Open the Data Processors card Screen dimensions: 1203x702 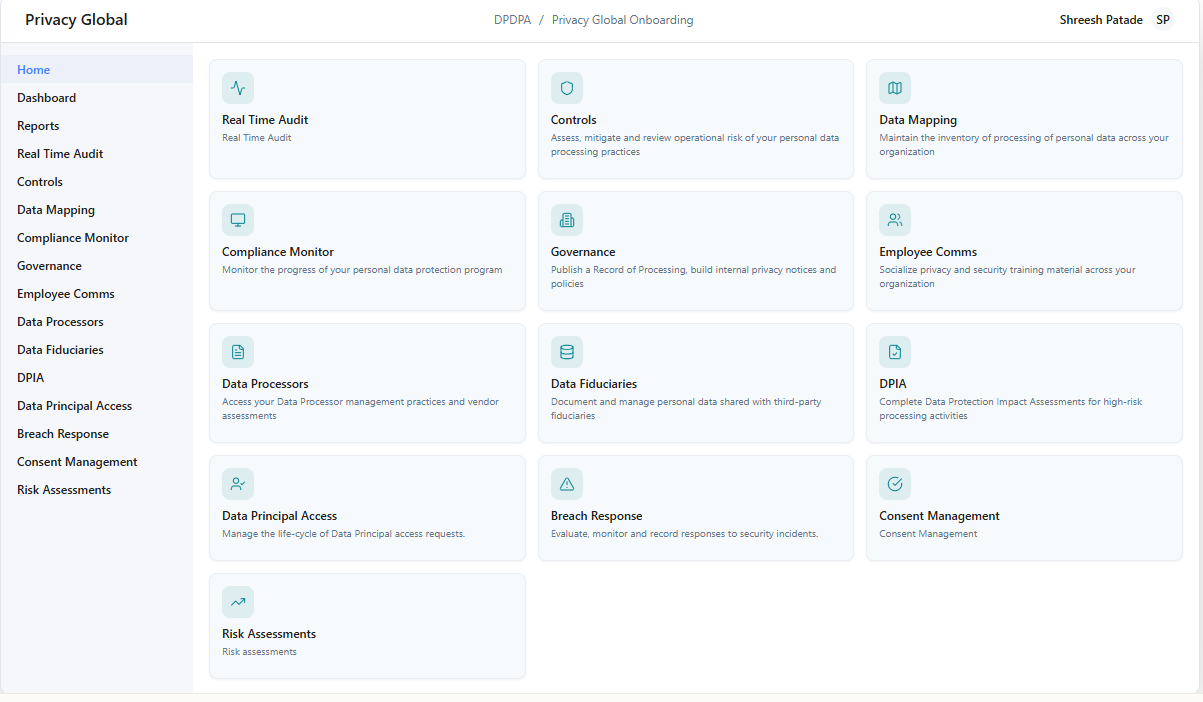367,383
